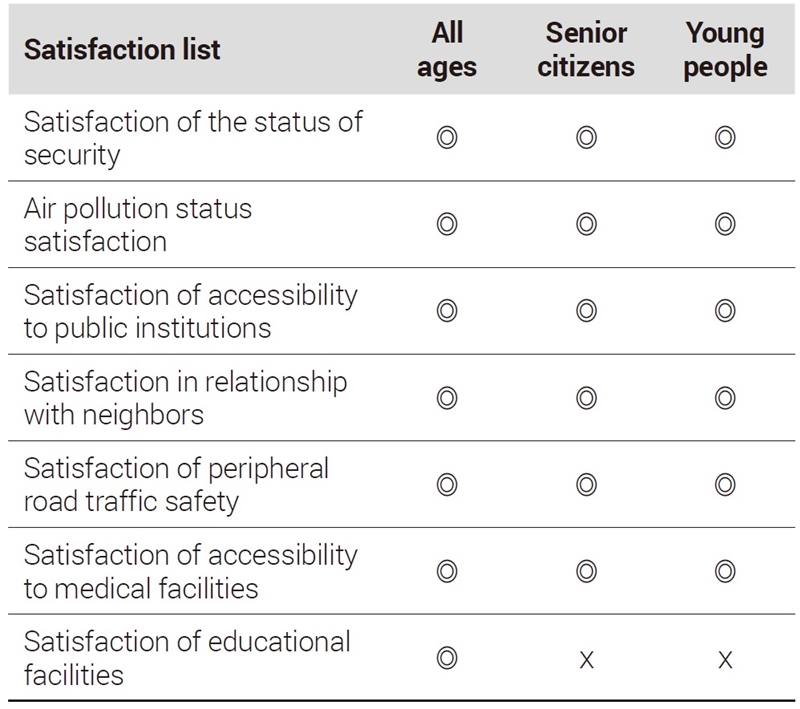Image resolution: width=800 pixels, height=709 pixels.
Task: Select the 'Satisfaction list' column header
Action: [x=122, y=50]
